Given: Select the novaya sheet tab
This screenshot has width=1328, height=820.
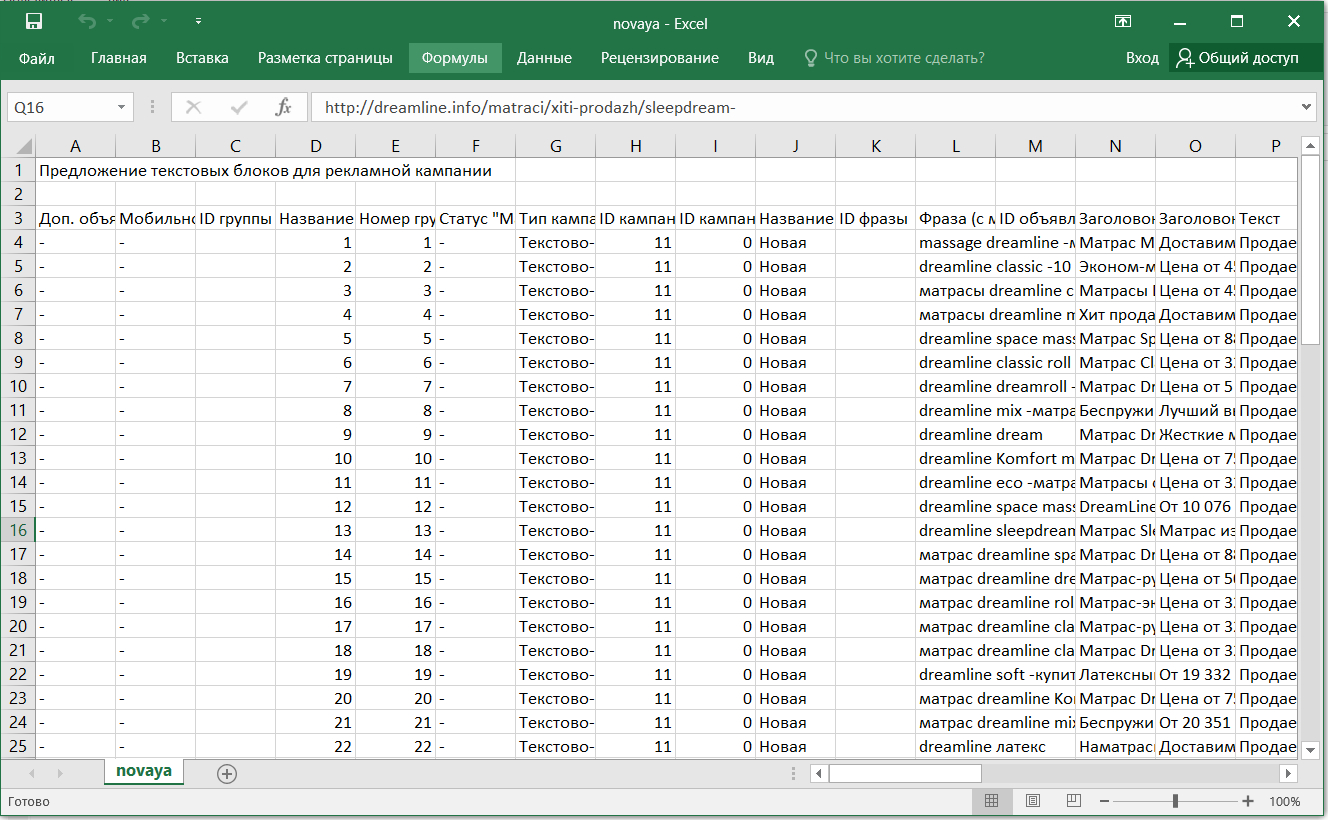Looking at the screenshot, I should [143, 771].
